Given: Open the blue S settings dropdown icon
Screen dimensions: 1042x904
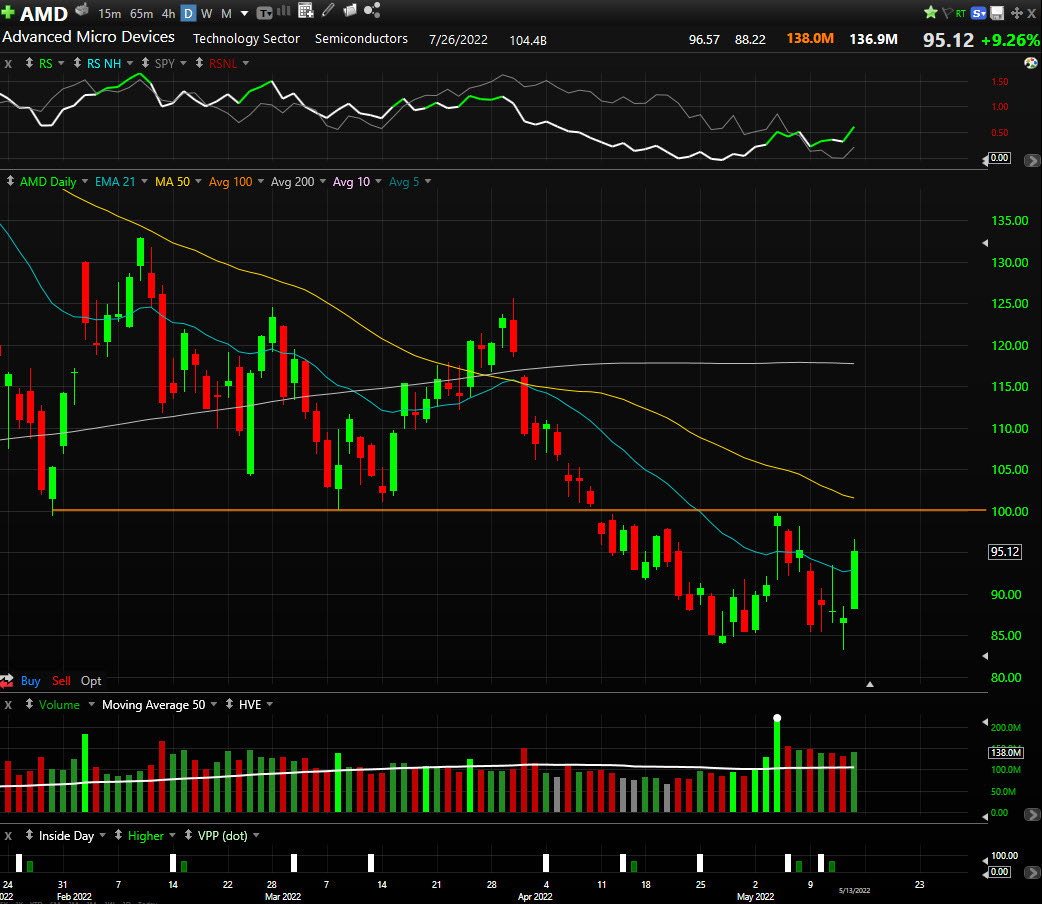Looking at the screenshot, I should 978,13.
